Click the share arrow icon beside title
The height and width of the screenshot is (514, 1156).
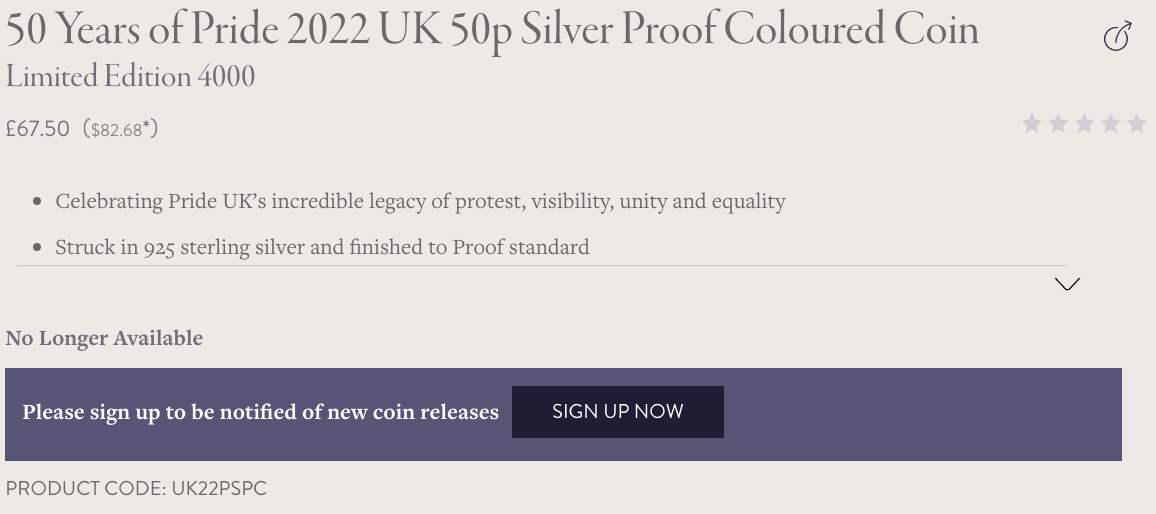pos(1117,36)
